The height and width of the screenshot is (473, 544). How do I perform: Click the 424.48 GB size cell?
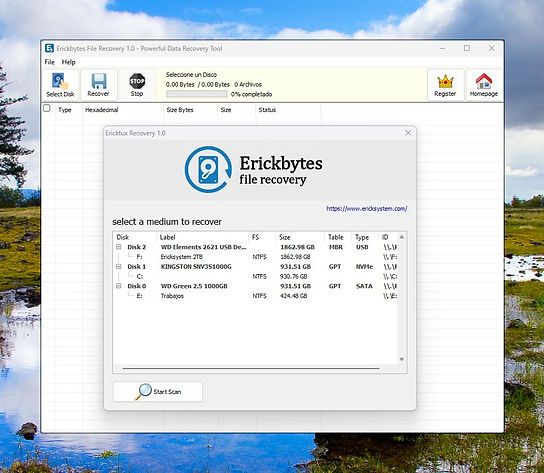(294, 296)
